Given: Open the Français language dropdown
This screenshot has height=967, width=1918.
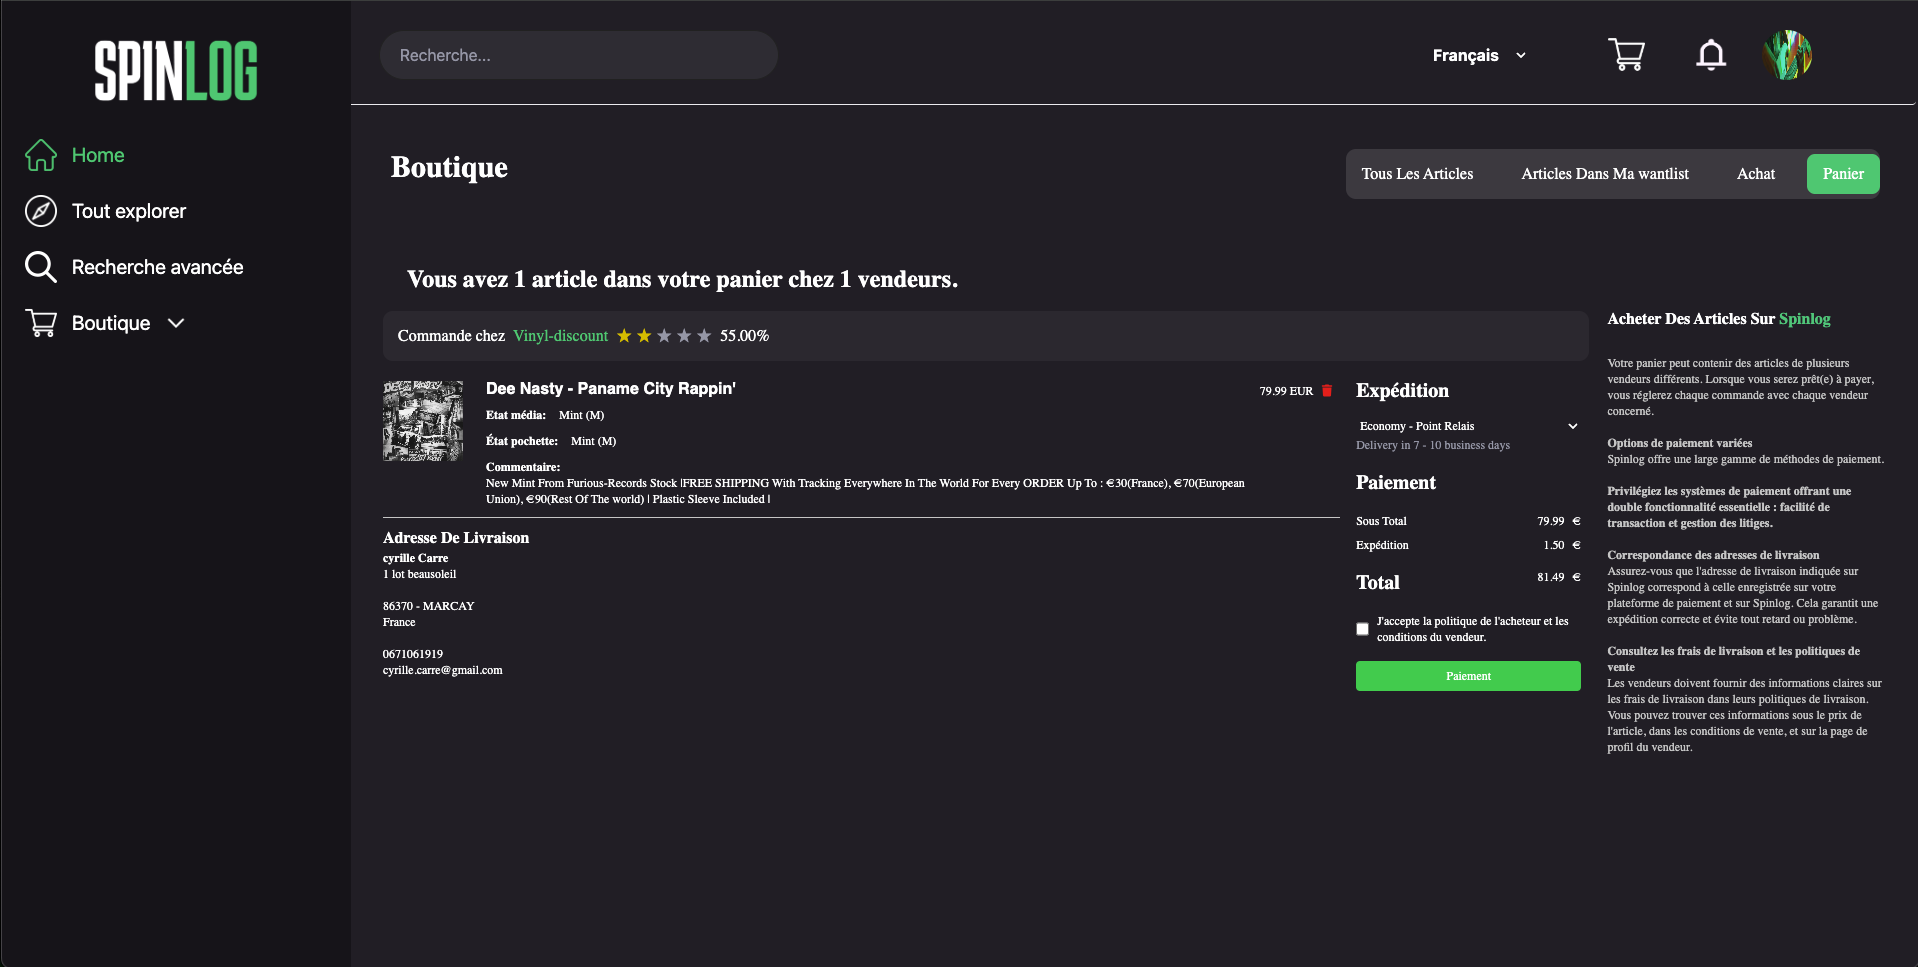Looking at the screenshot, I should [x=1479, y=56].
